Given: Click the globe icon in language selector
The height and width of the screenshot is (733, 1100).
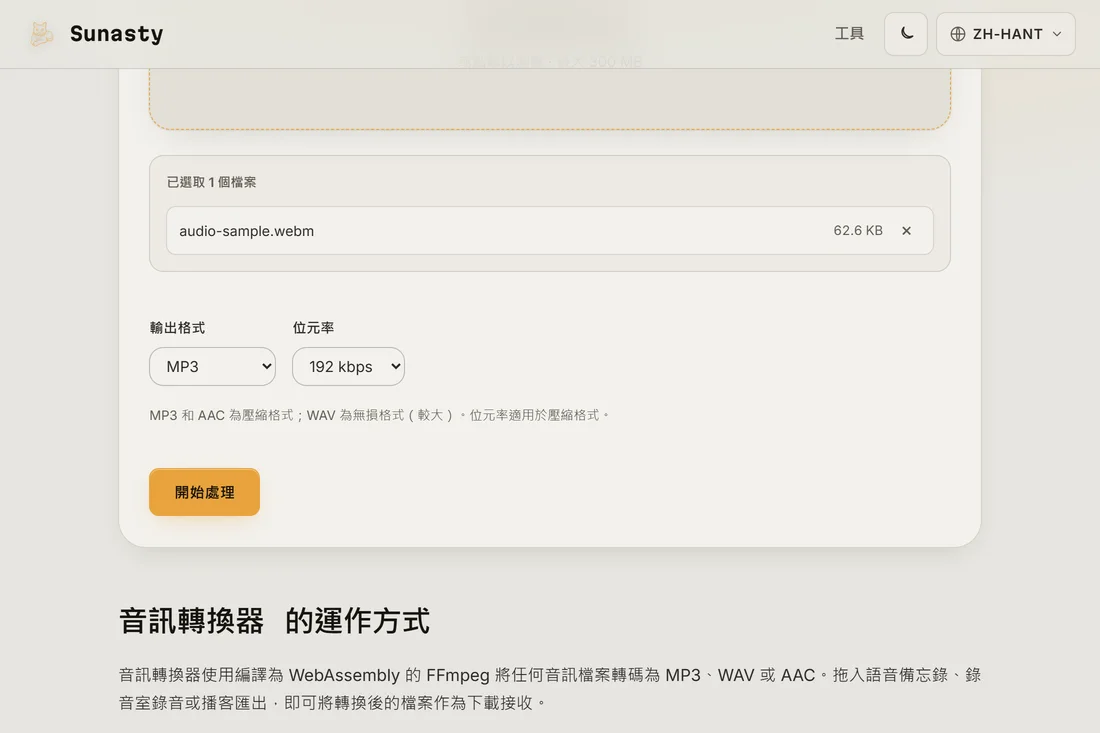Looking at the screenshot, I should [958, 34].
